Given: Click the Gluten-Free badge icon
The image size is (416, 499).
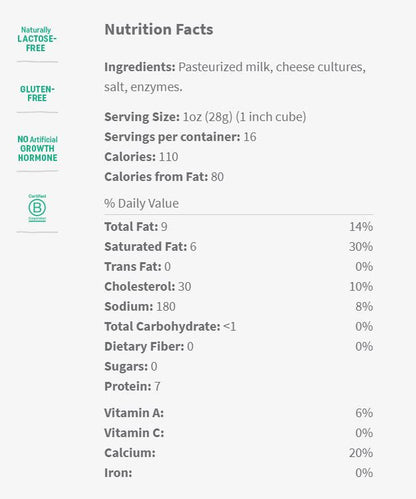Looking at the screenshot, I should coord(37,93).
